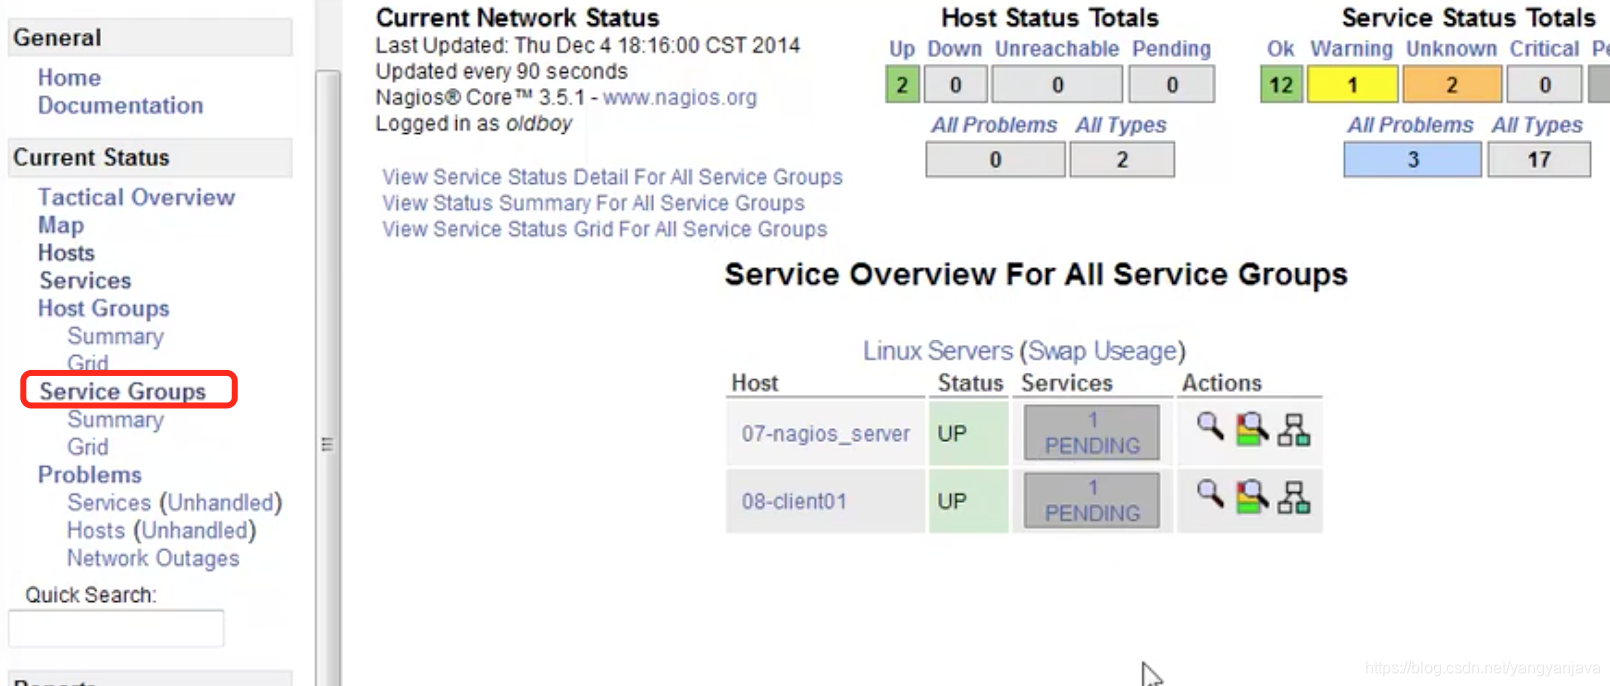This screenshot has height=686, width=1610.
Task: Show Hosts (Unhandled) problems
Action: point(162,531)
